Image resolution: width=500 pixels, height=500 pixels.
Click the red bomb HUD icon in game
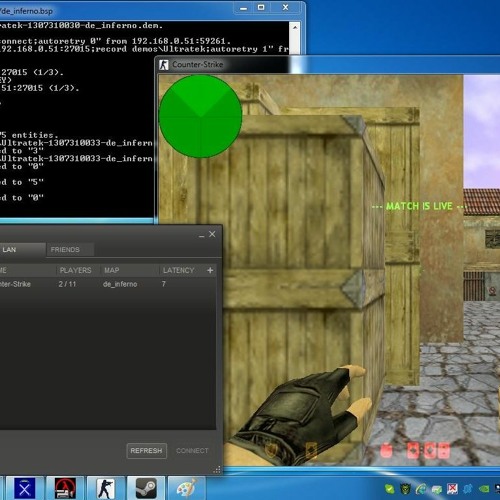pyautogui.click(x=386, y=451)
